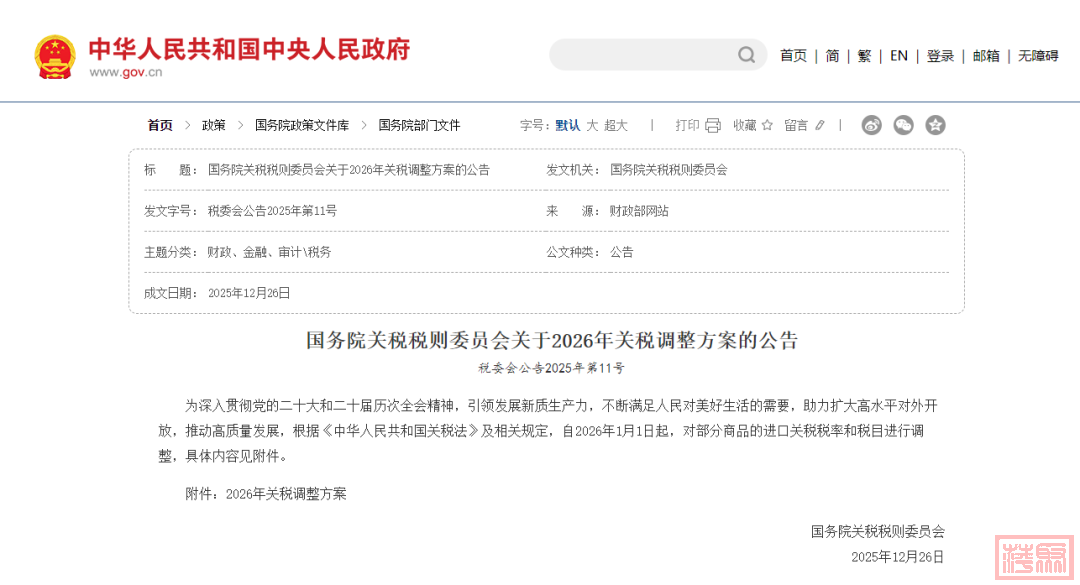Click the national emblem logo

(54, 56)
